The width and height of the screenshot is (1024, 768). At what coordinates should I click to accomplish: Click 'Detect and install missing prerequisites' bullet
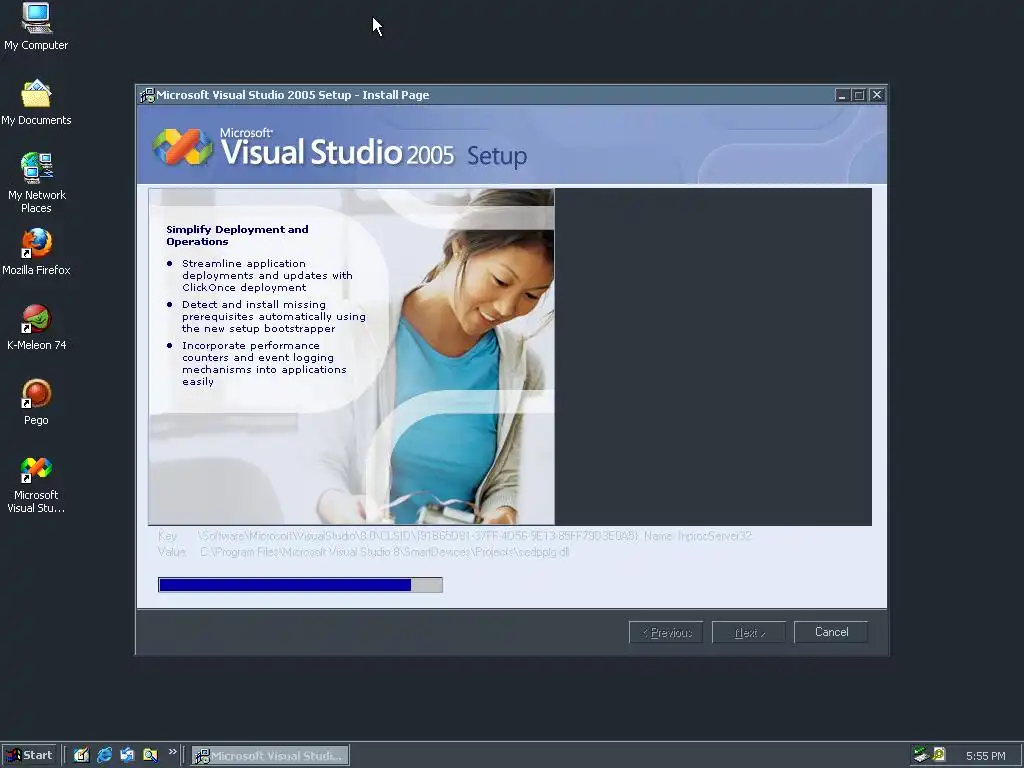pos(274,317)
